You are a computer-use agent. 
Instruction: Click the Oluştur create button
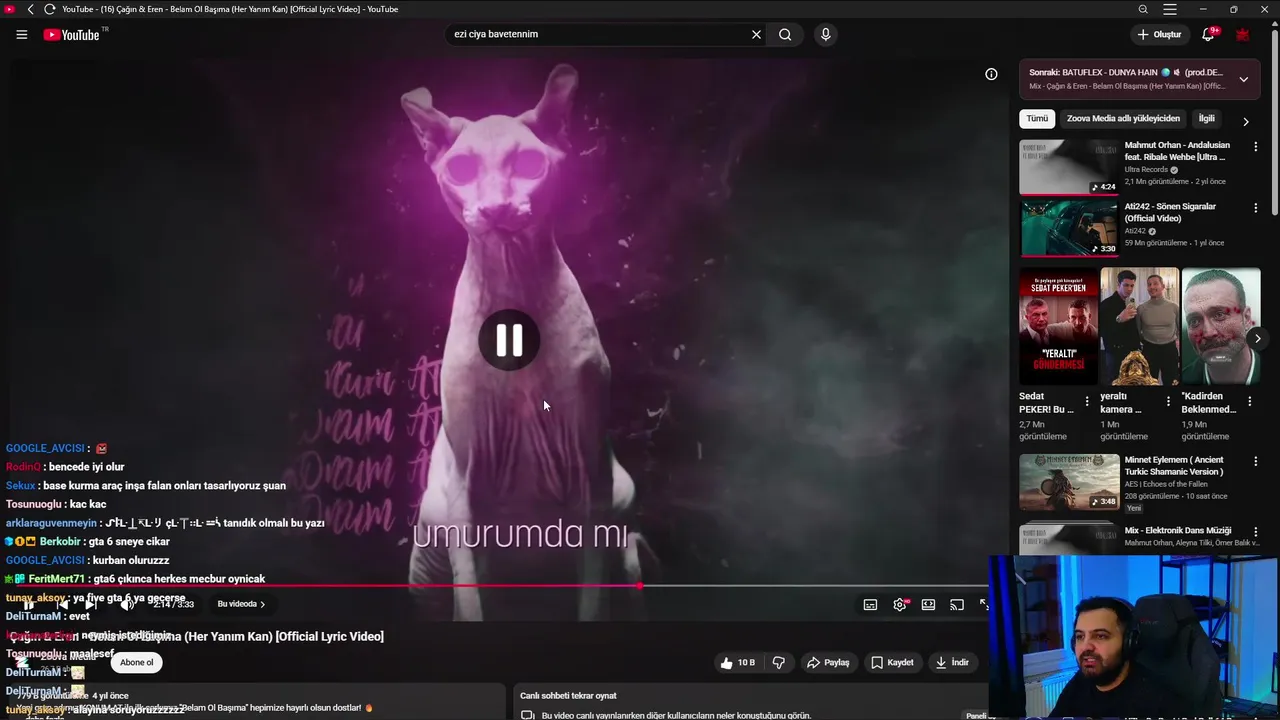pyautogui.click(x=1159, y=34)
